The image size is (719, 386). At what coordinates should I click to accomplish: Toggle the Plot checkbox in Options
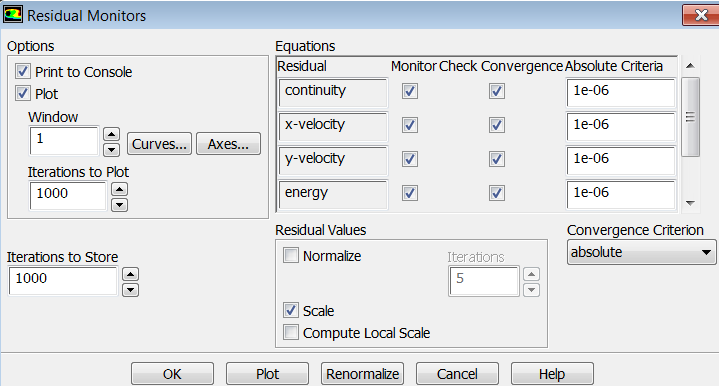[23, 94]
